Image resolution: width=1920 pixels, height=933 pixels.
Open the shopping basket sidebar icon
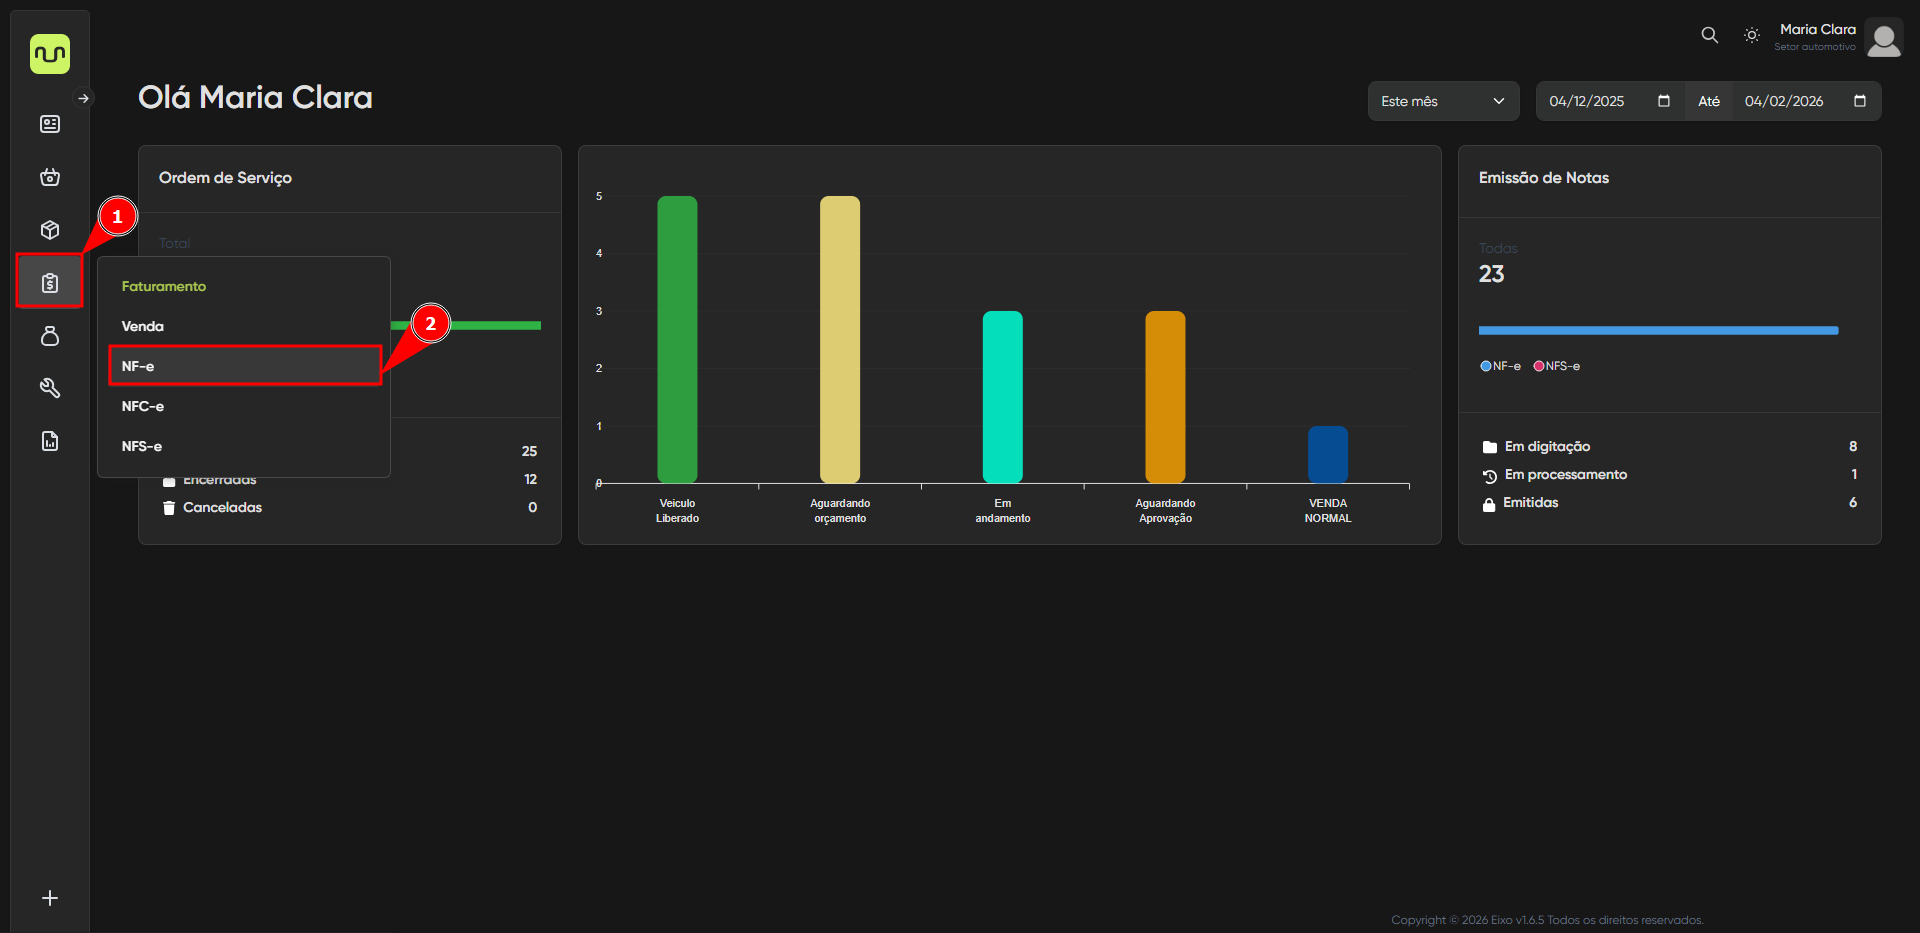[x=50, y=177]
